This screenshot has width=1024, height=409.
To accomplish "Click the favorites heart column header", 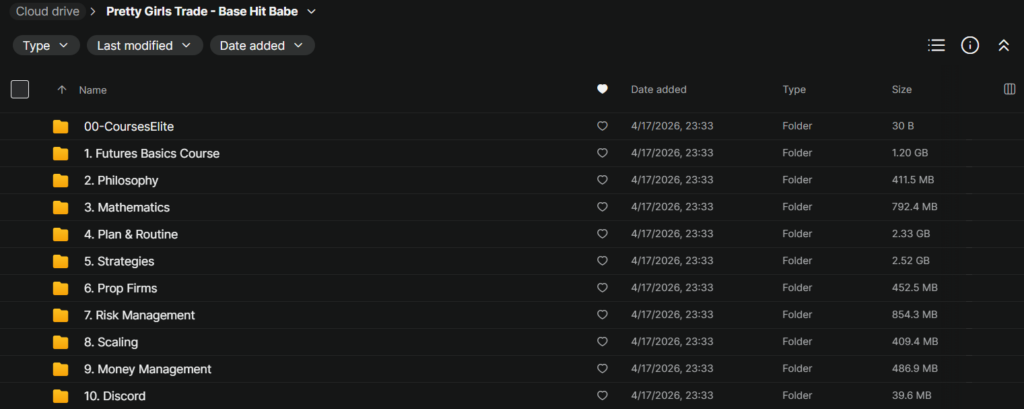I will 602,89.
